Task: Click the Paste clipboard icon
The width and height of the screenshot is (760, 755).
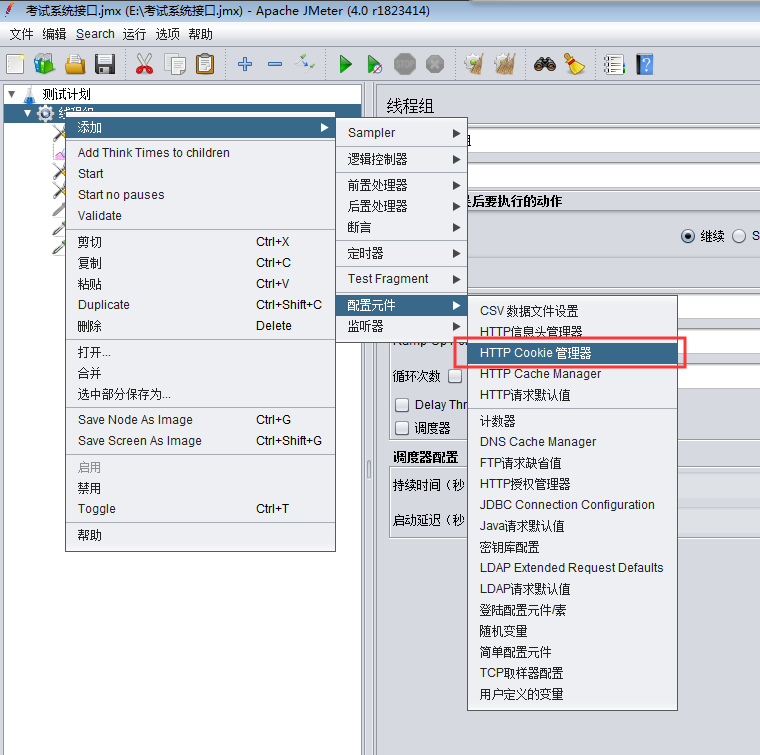Action: (205, 64)
